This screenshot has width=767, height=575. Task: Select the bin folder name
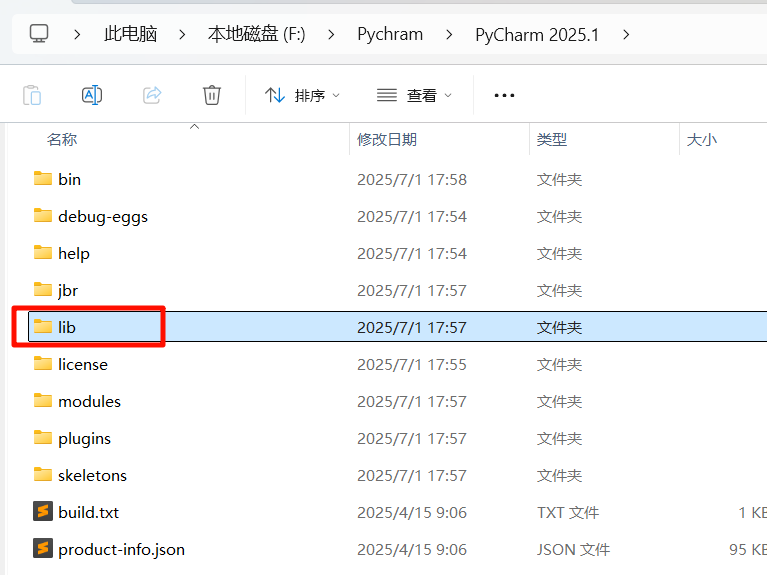coord(69,180)
